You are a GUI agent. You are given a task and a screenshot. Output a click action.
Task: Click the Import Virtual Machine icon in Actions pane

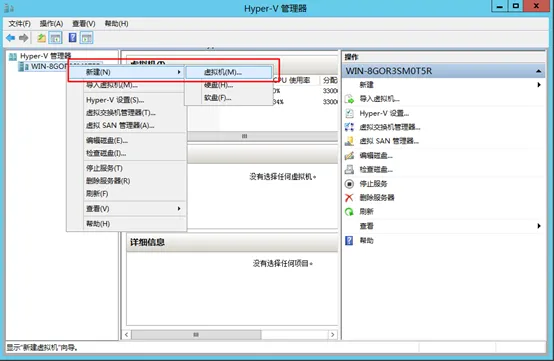(349, 99)
